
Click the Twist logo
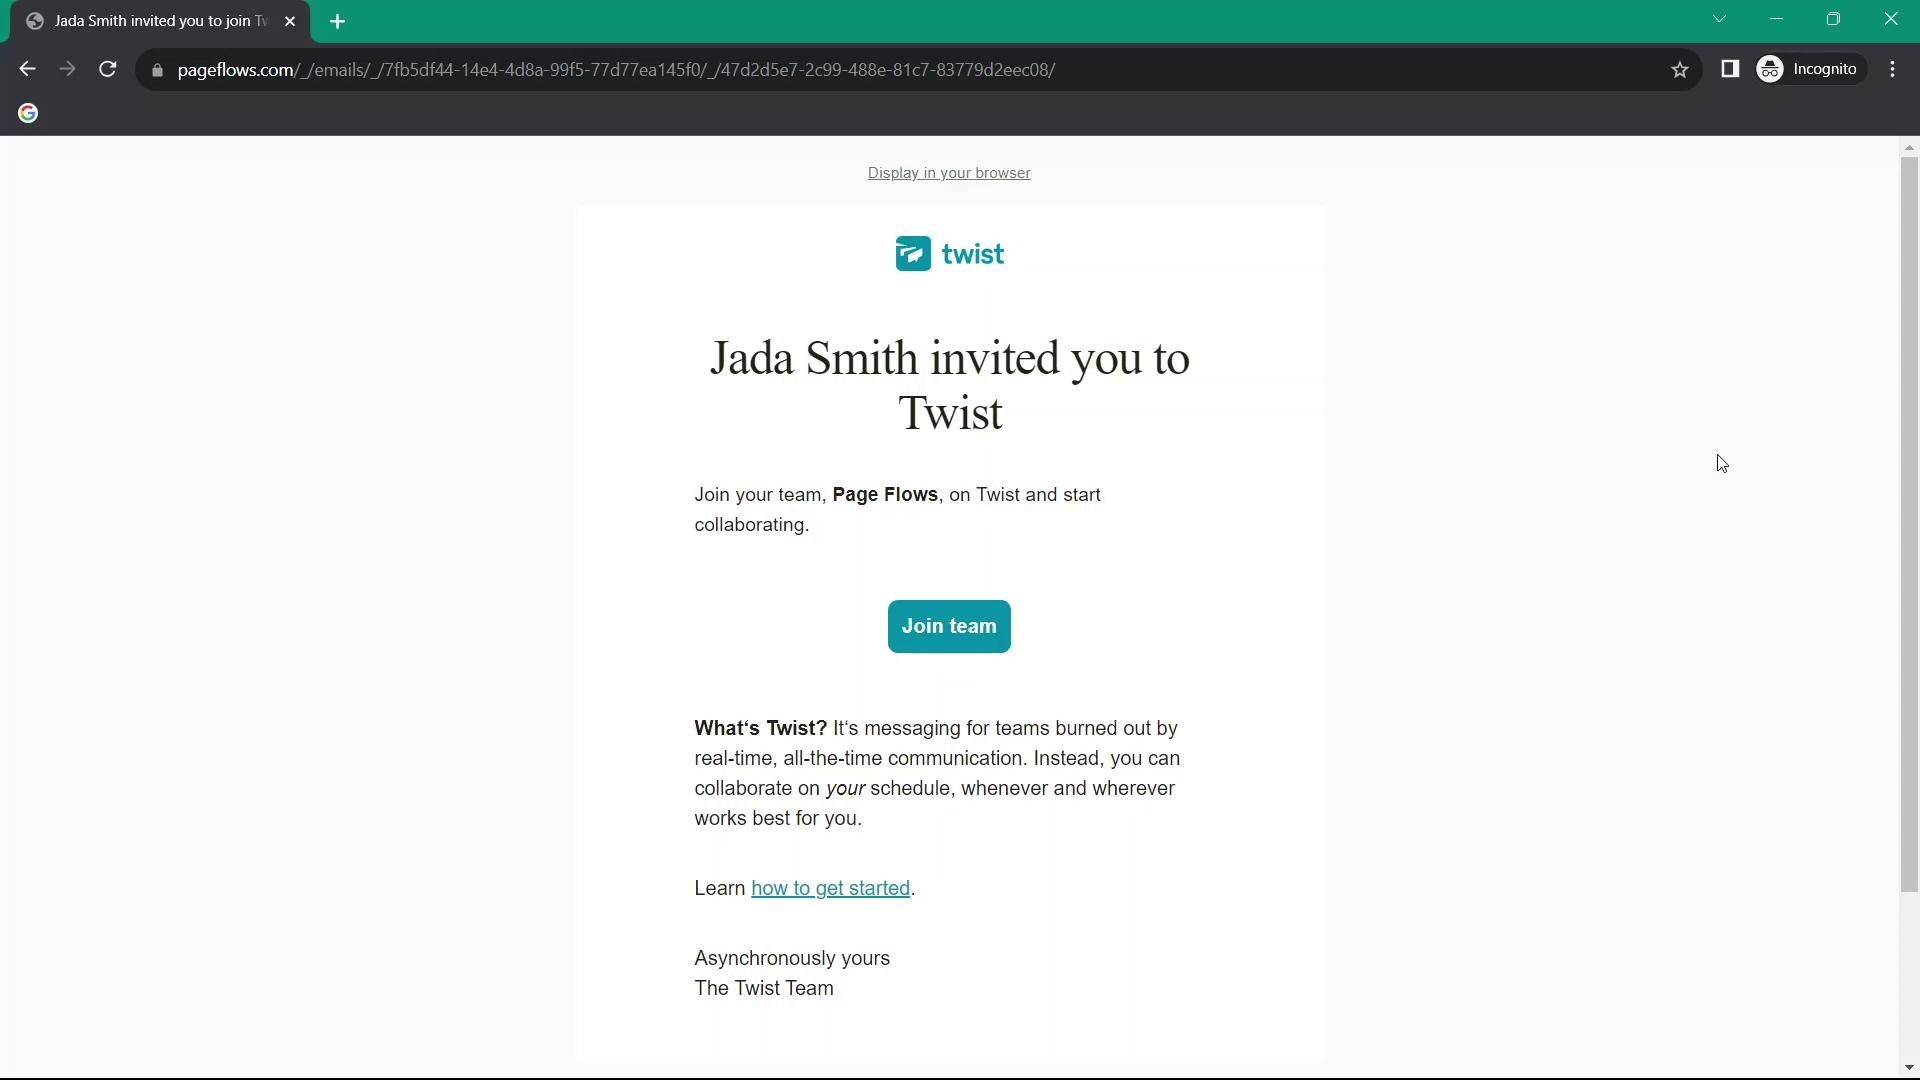coord(949,254)
